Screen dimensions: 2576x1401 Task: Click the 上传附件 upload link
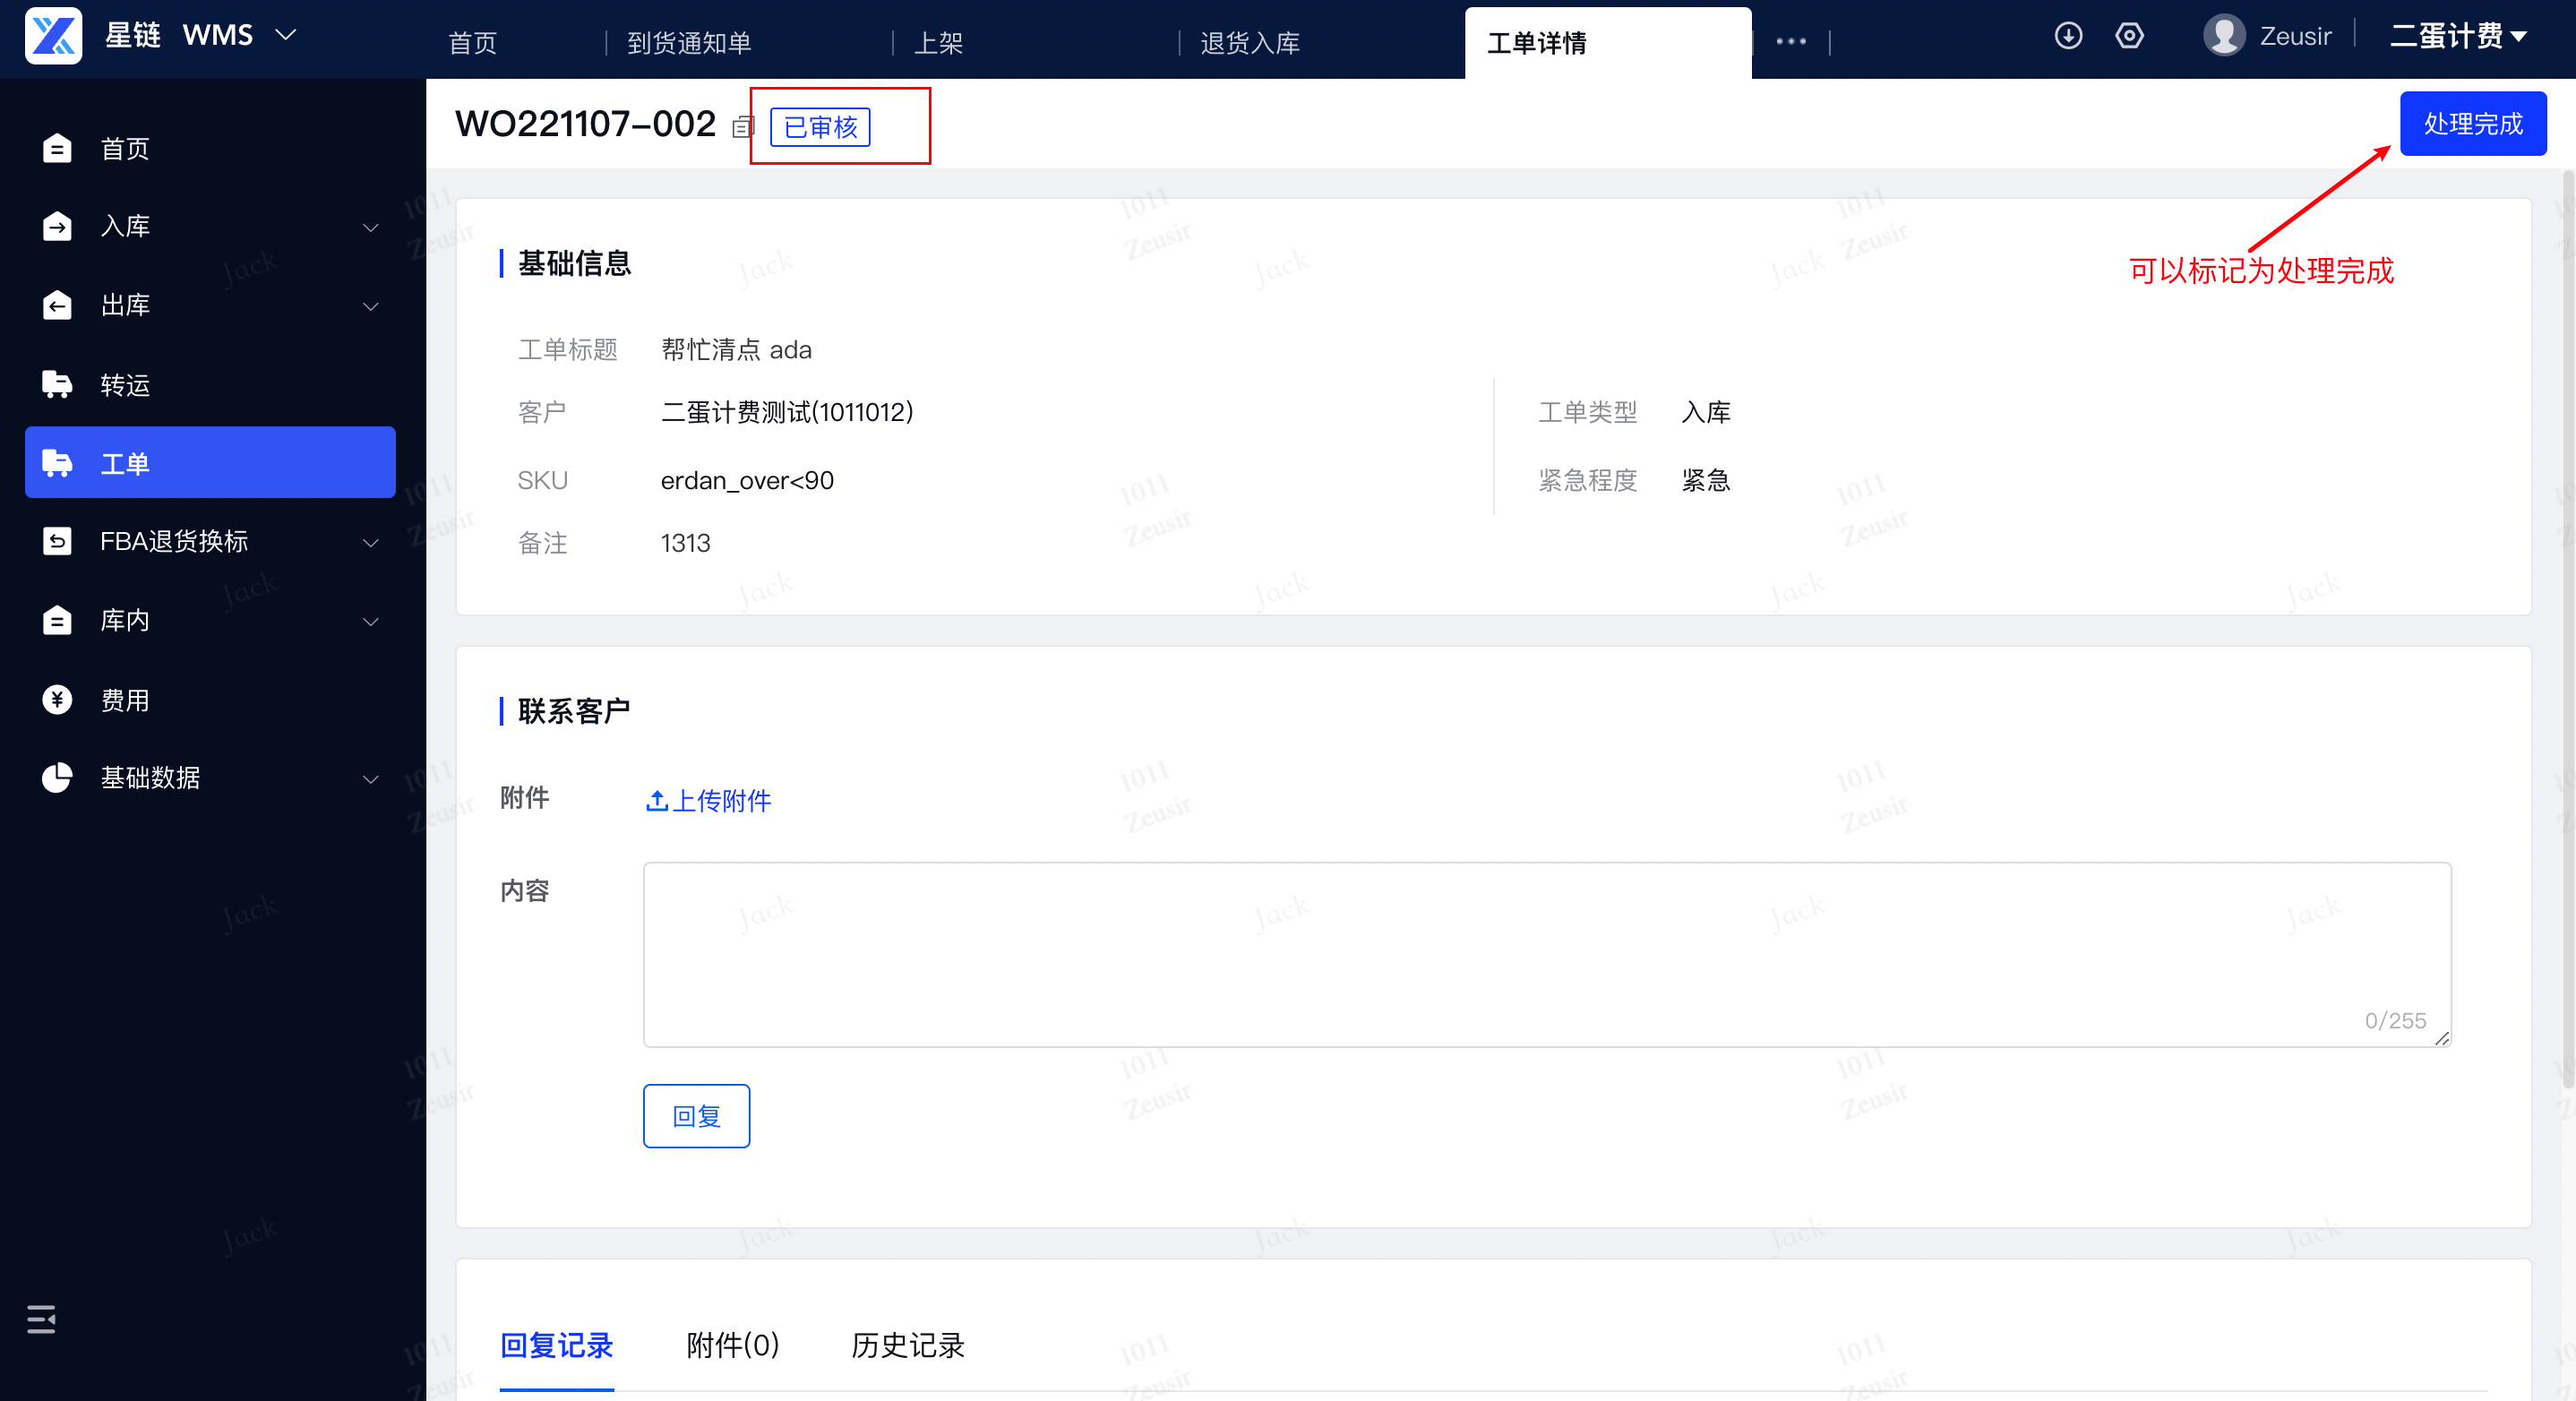coord(708,800)
